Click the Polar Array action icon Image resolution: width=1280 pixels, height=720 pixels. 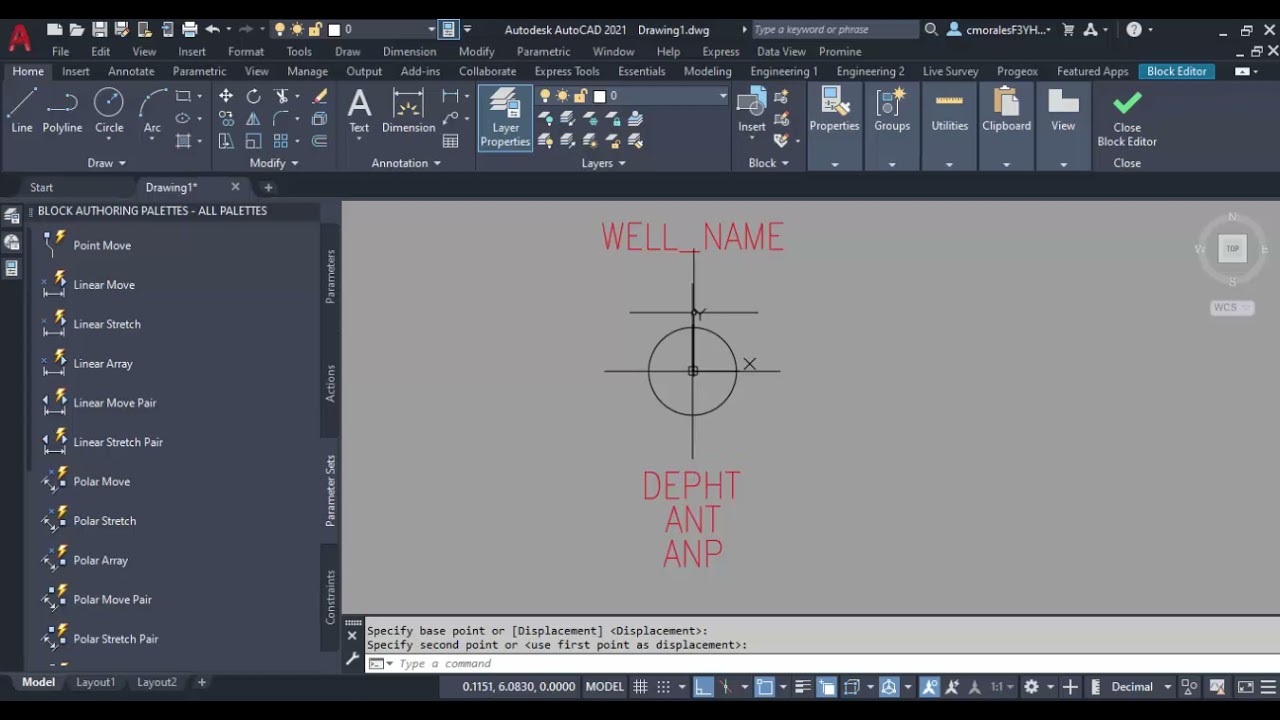click(x=54, y=560)
